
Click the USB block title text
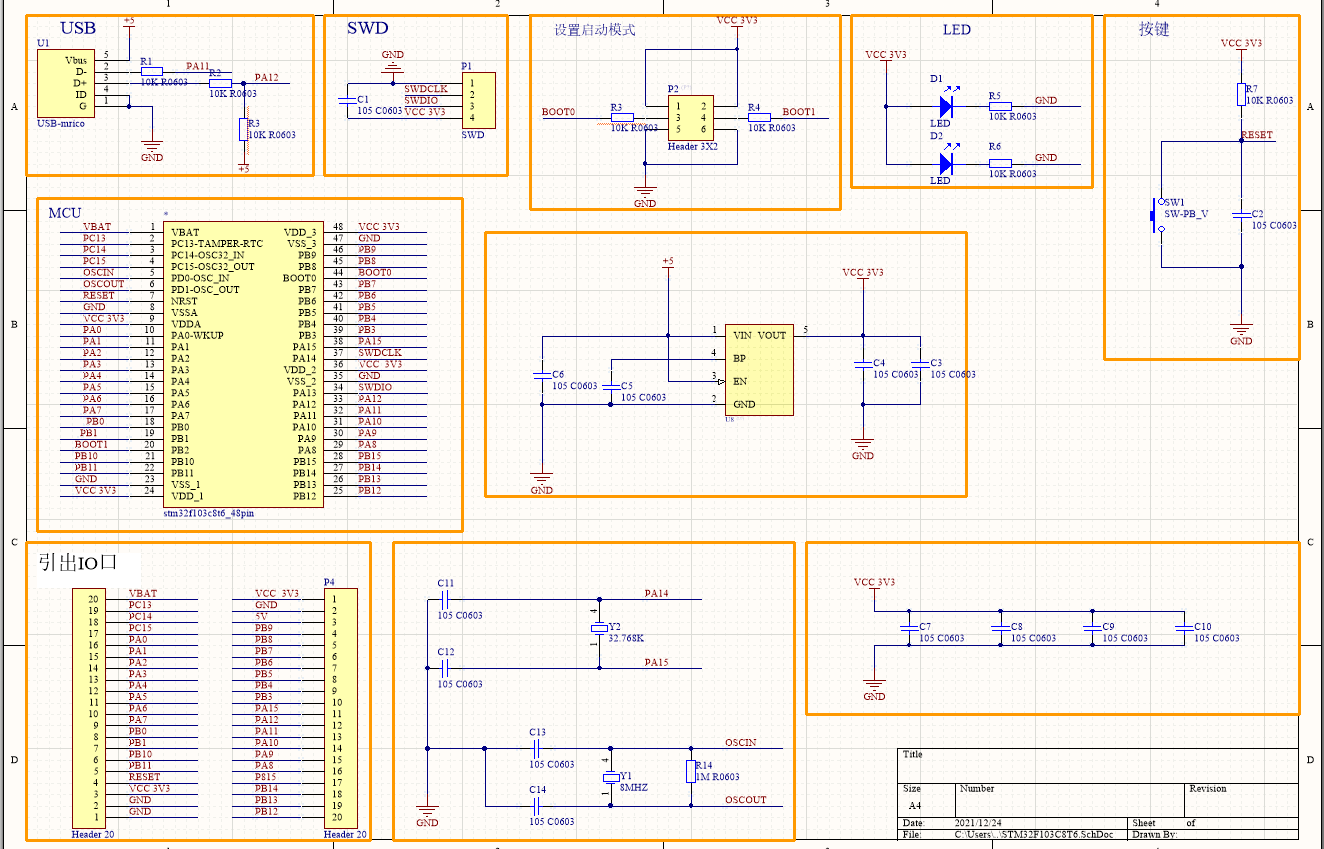click(78, 29)
